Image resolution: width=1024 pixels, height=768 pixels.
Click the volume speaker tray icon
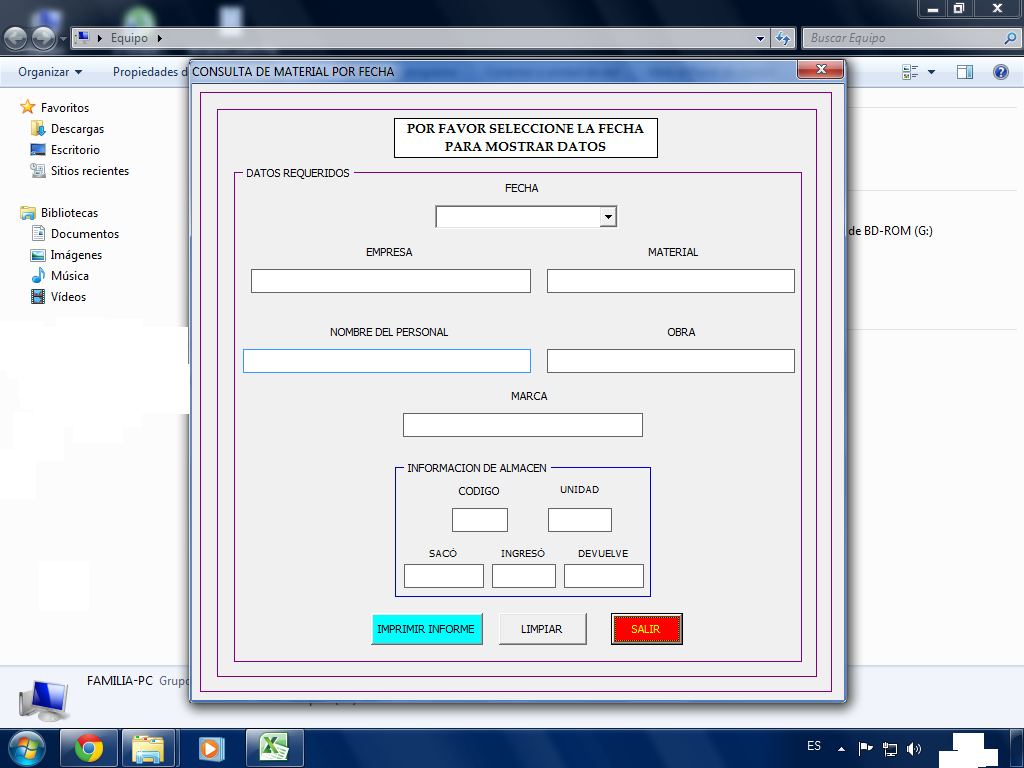click(x=914, y=749)
